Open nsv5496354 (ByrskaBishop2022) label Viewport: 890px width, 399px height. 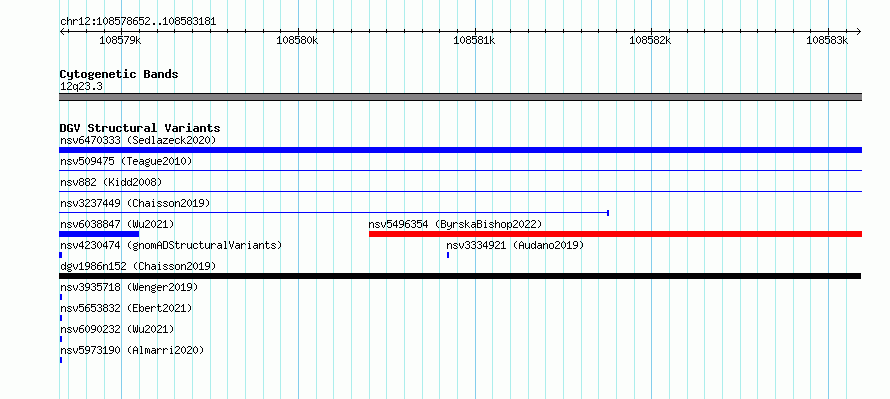pos(455,224)
